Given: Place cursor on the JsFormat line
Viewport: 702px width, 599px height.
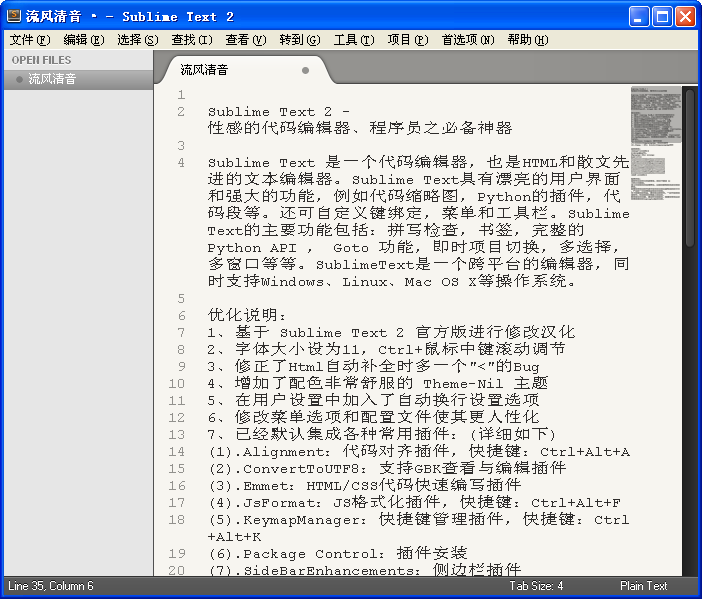Looking at the screenshot, I should point(414,502).
